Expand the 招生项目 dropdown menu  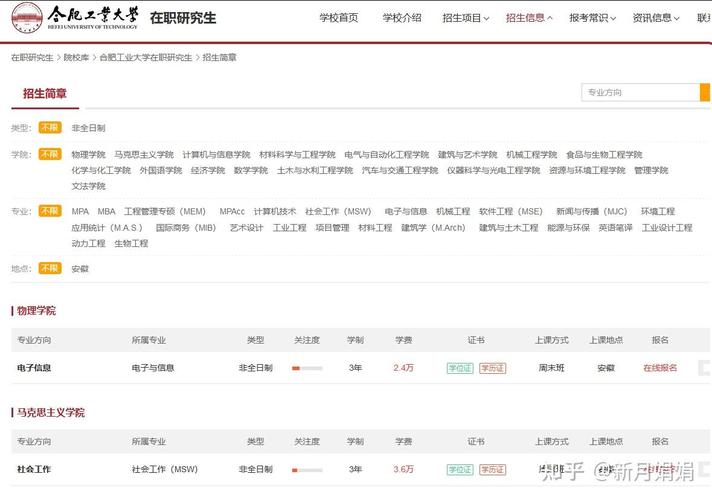pyautogui.click(x=466, y=18)
